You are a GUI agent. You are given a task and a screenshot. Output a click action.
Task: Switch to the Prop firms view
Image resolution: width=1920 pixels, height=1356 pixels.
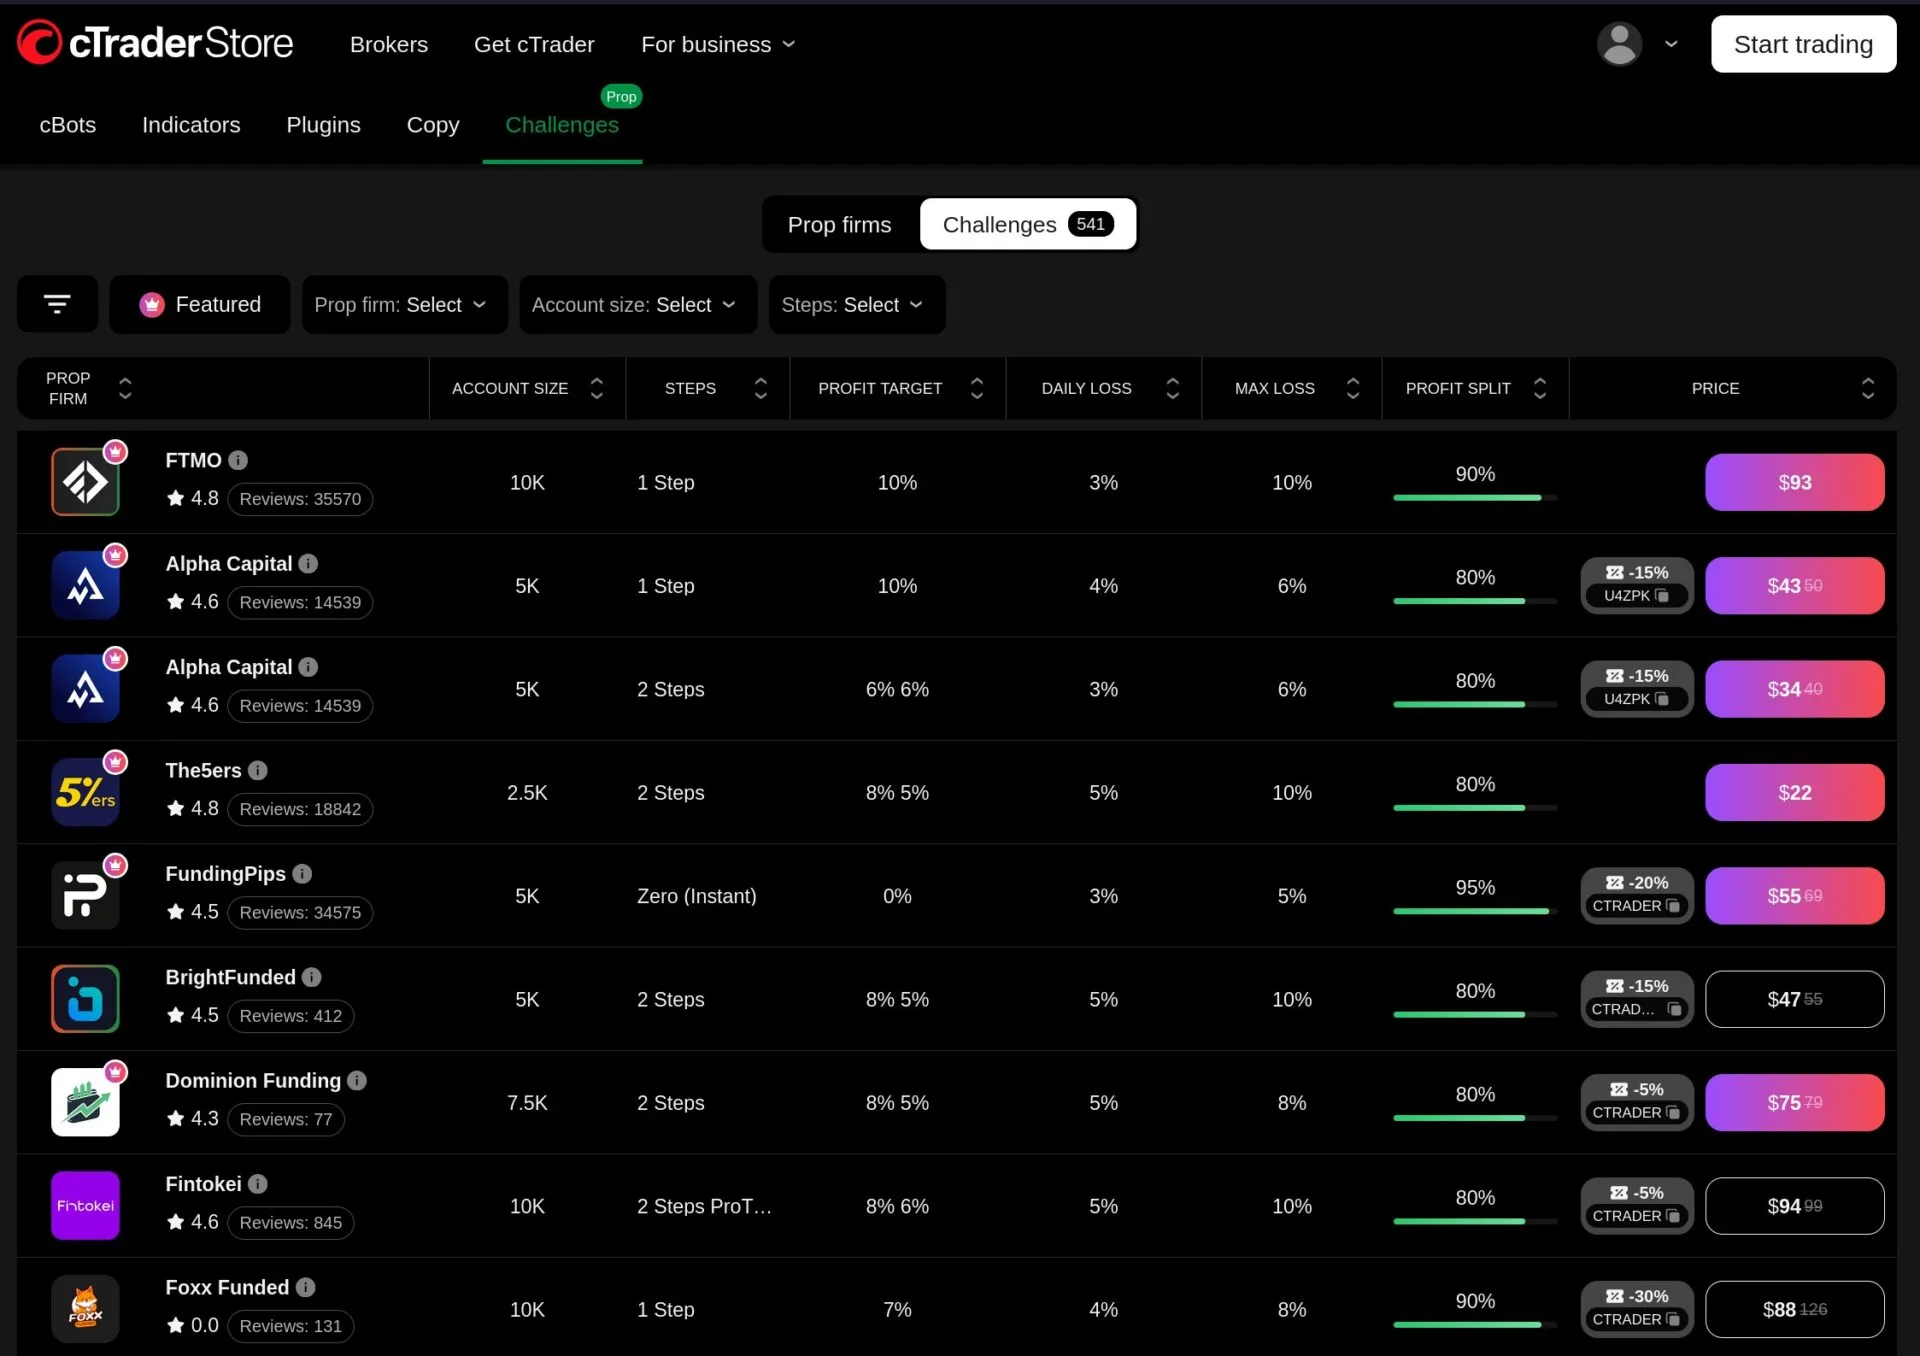[839, 224]
